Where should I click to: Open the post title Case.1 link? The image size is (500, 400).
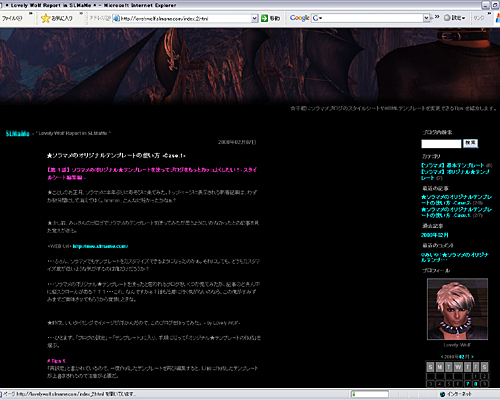[116, 156]
